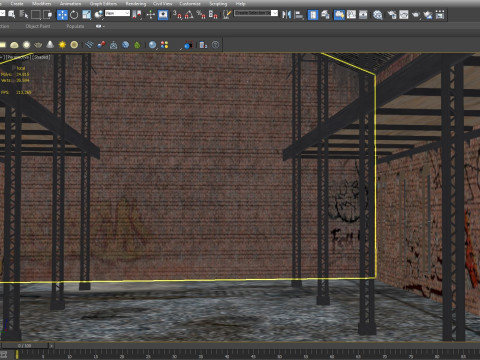Click the next-frame arrow beside the time slider
480x360 pixels.
[x=52, y=346]
